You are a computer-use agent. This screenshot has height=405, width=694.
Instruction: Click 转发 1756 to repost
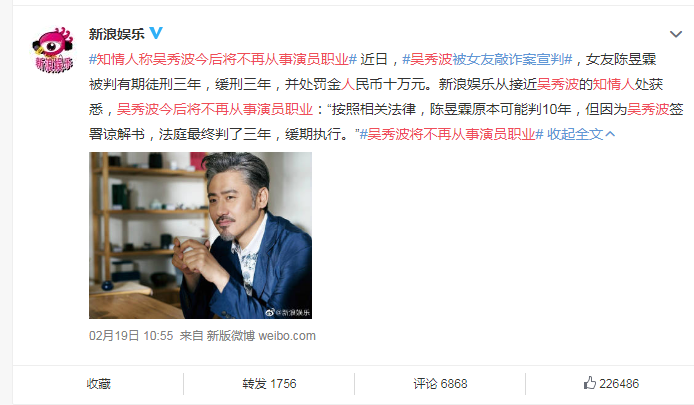coord(269,383)
